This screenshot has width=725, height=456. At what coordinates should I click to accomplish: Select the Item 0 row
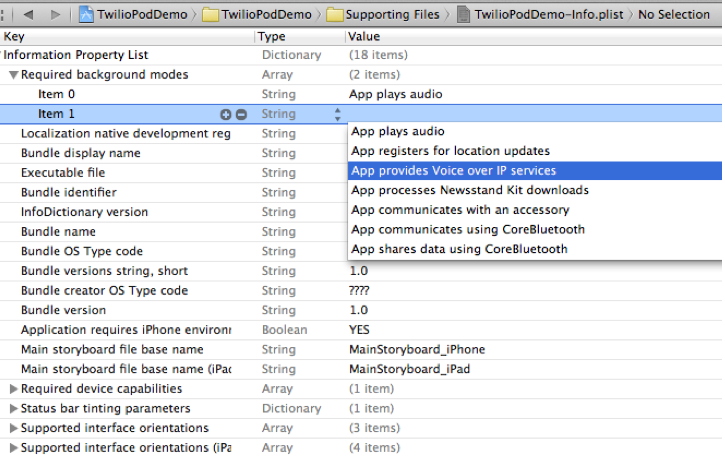point(361,94)
